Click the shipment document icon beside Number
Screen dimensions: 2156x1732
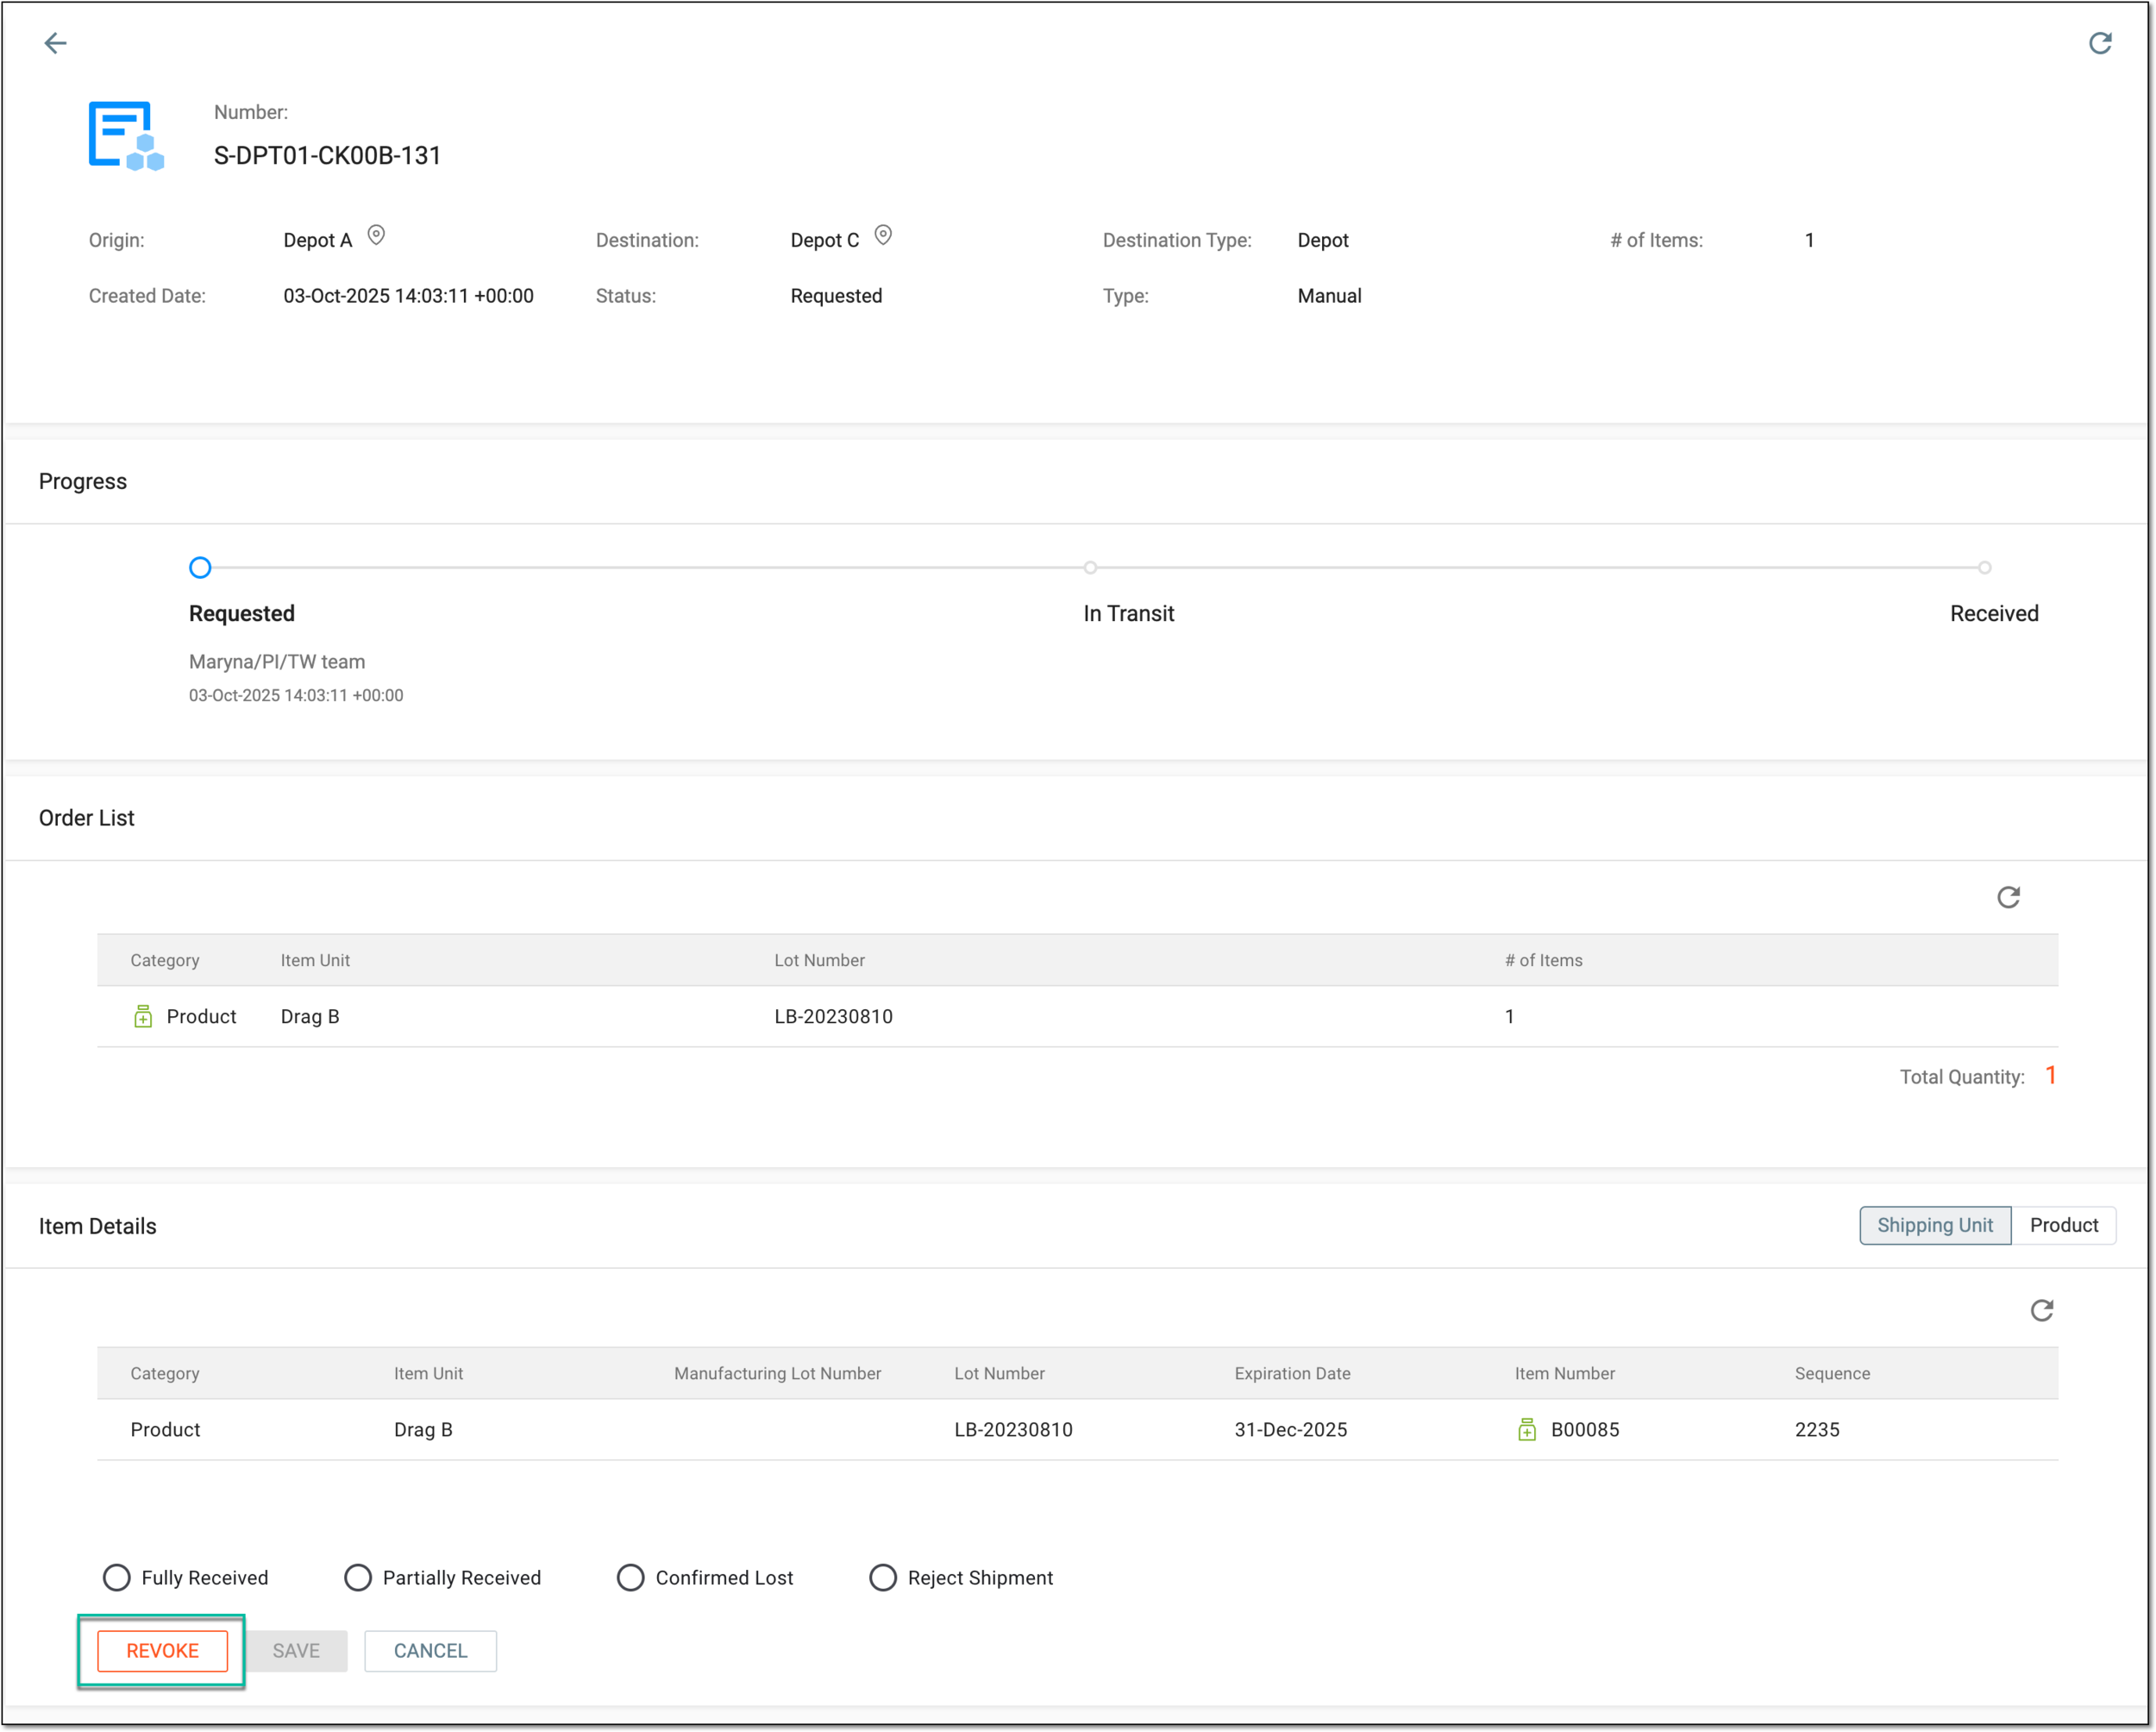click(126, 136)
